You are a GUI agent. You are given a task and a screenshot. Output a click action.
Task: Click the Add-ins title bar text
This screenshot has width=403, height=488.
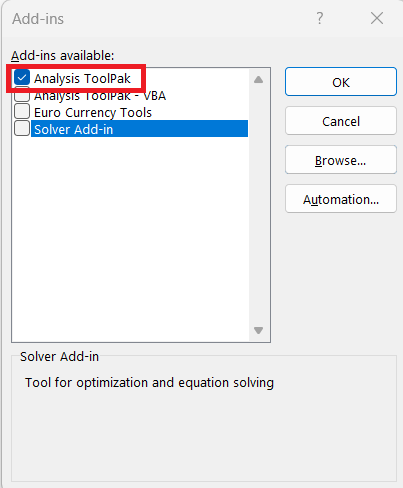(38, 19)
